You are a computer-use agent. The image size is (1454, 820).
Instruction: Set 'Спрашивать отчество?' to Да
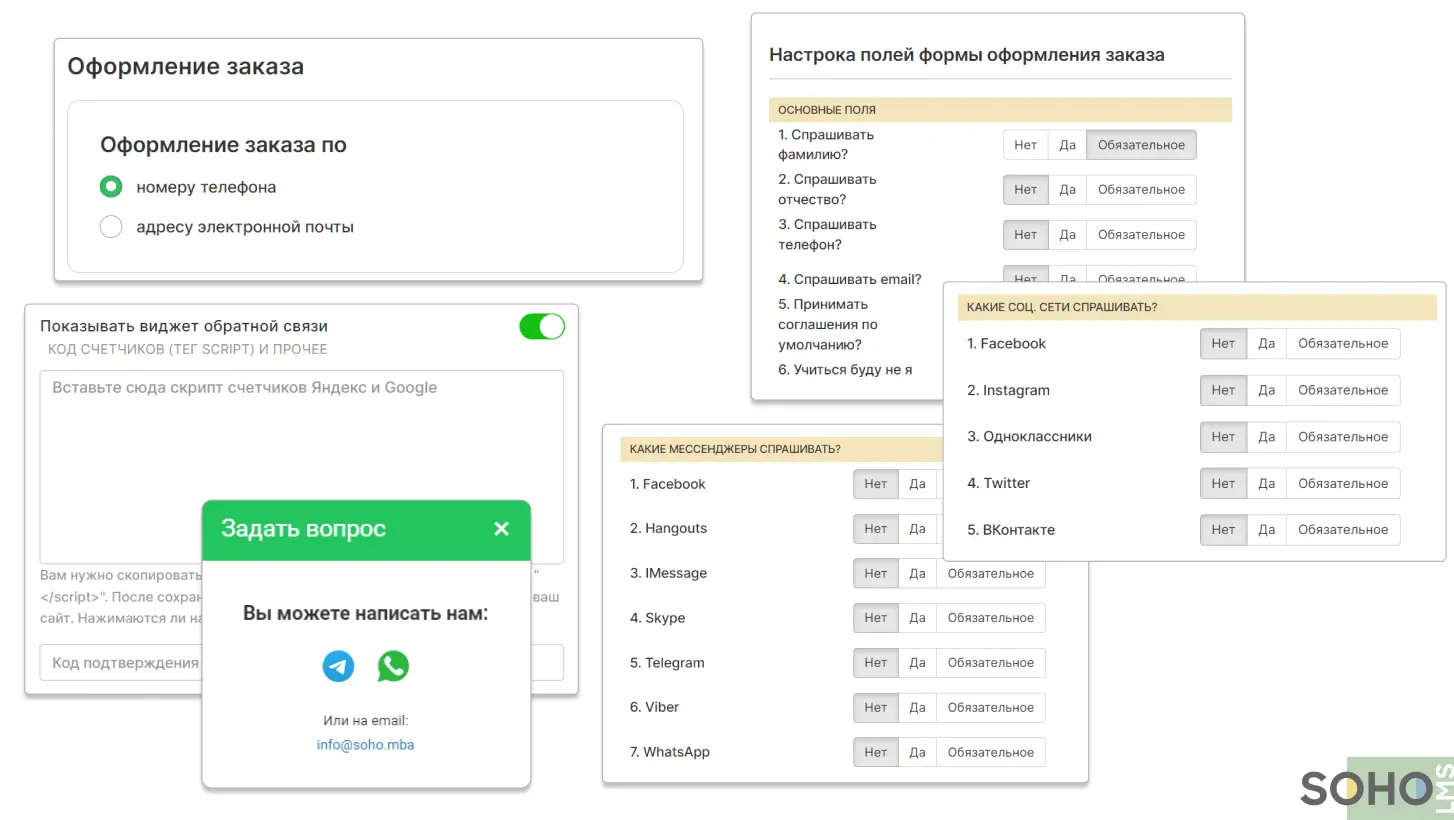click(x=1067, y=190)
